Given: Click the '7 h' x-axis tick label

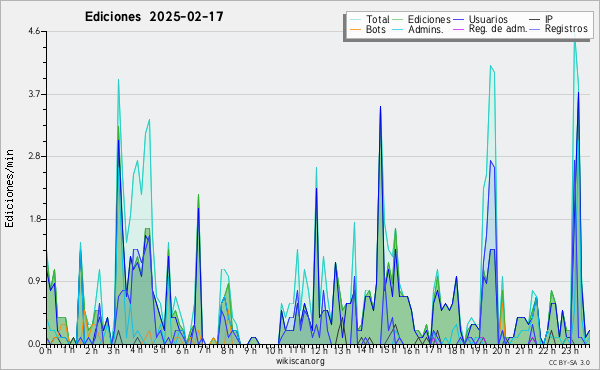Looking at the screenshot, I should (204, 350).
